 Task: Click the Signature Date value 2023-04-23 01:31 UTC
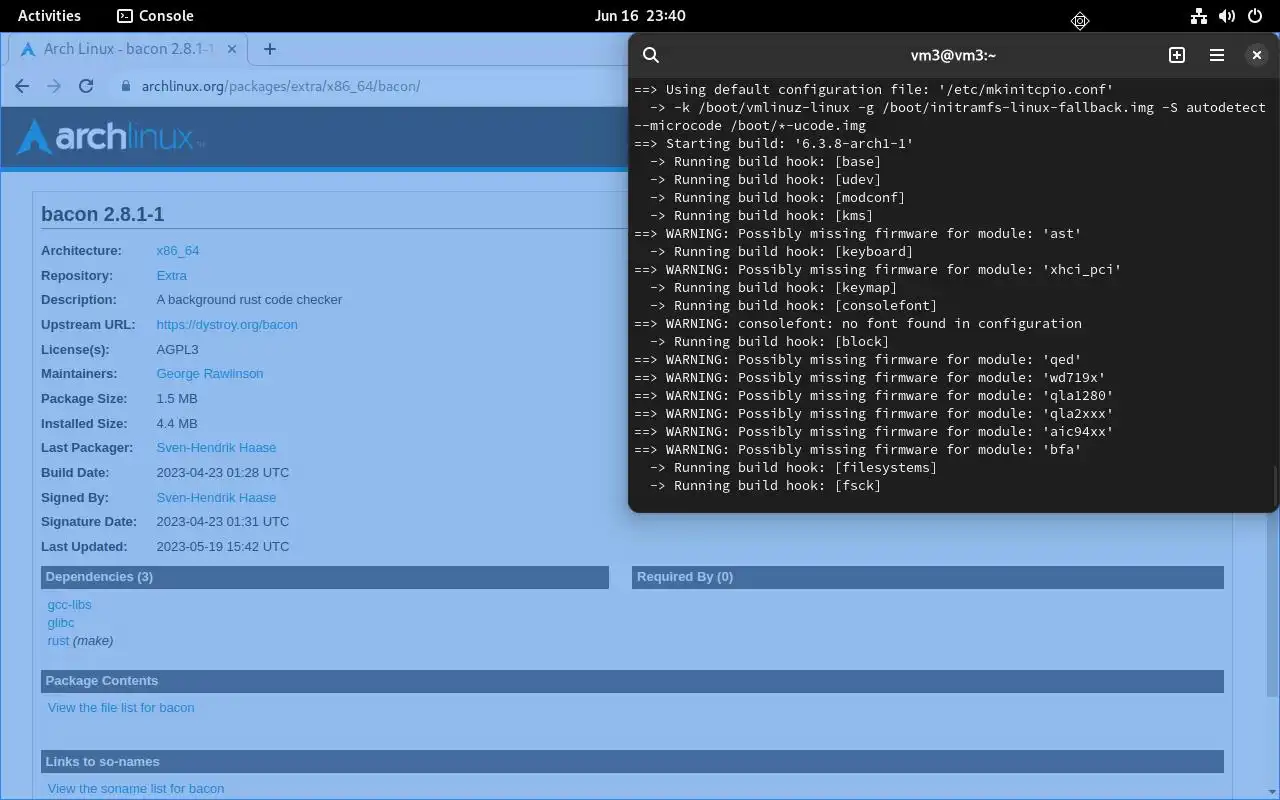click(223, 521)
